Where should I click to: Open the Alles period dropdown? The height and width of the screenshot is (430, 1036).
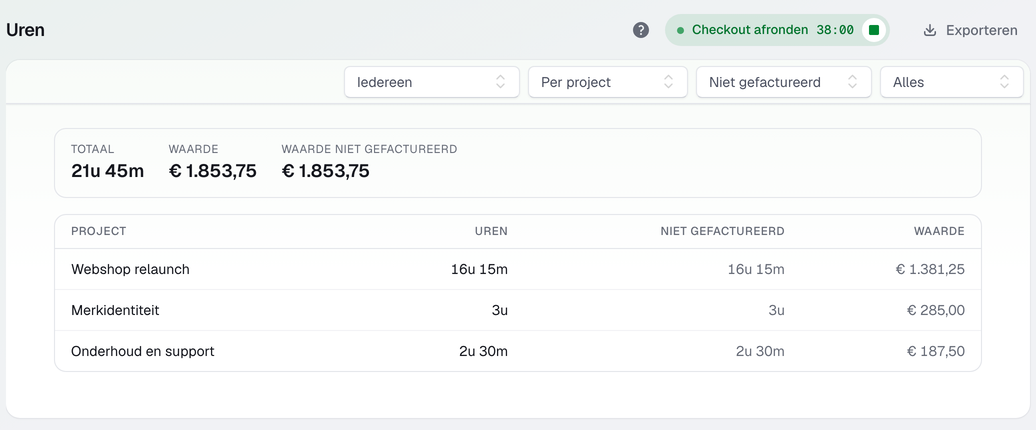pos(952,83)
